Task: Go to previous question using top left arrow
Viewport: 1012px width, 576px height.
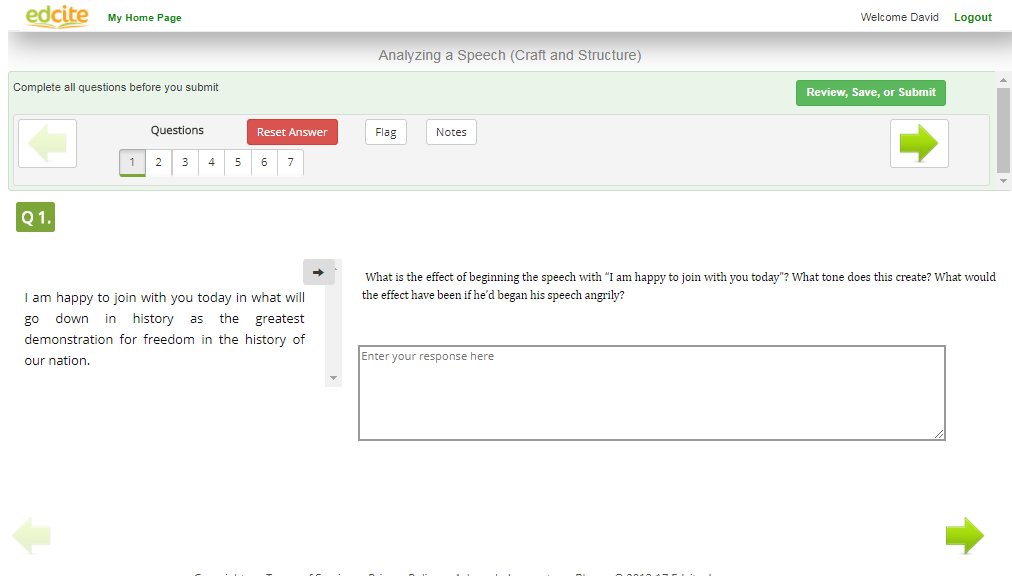Action: pos(48,143)
